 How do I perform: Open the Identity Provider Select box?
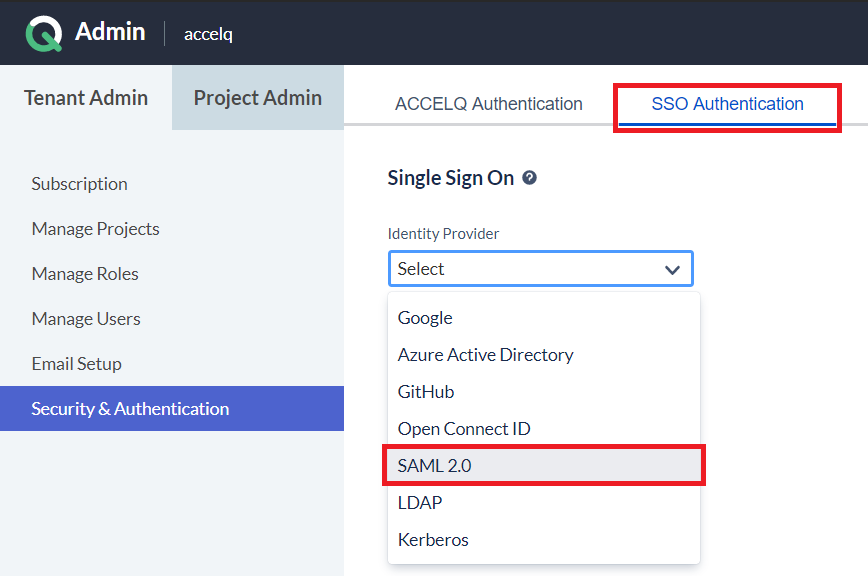coord(541,269)
